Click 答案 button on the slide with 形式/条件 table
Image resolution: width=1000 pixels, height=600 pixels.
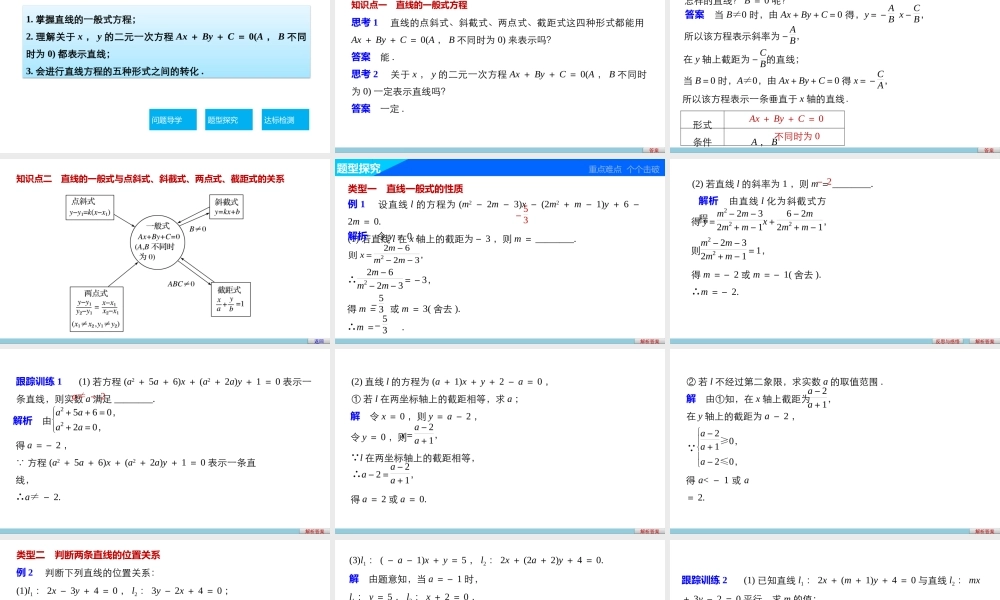(988, 150)
